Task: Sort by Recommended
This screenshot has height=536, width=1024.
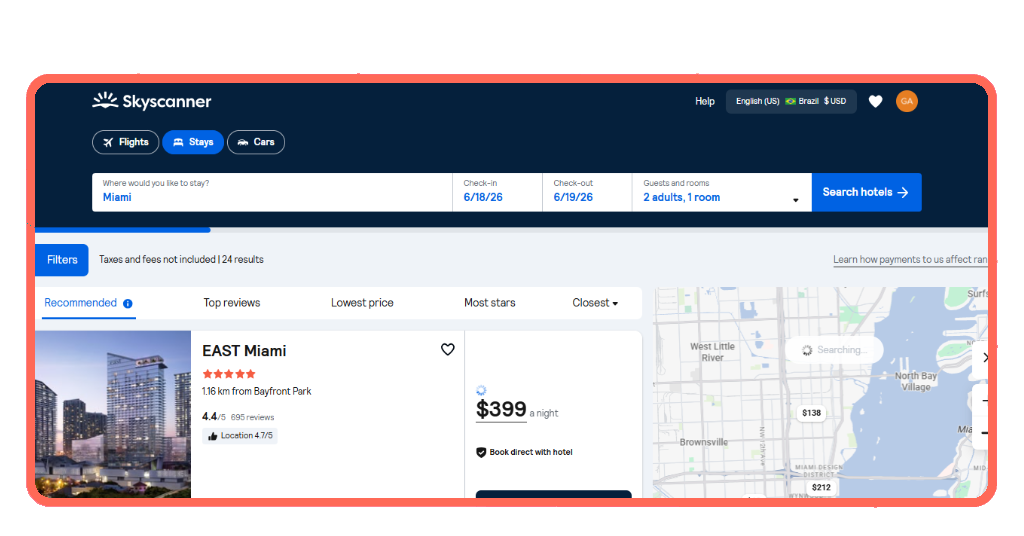Action: click(80, 303)
